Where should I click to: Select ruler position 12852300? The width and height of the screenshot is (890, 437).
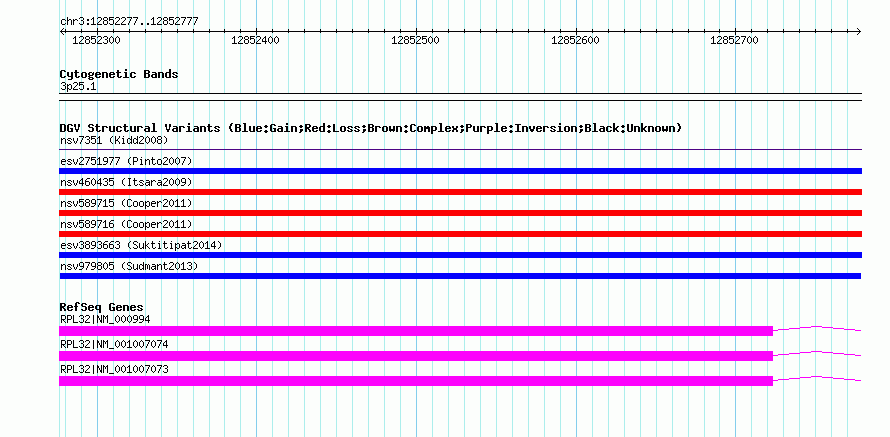tap(97, 41)
